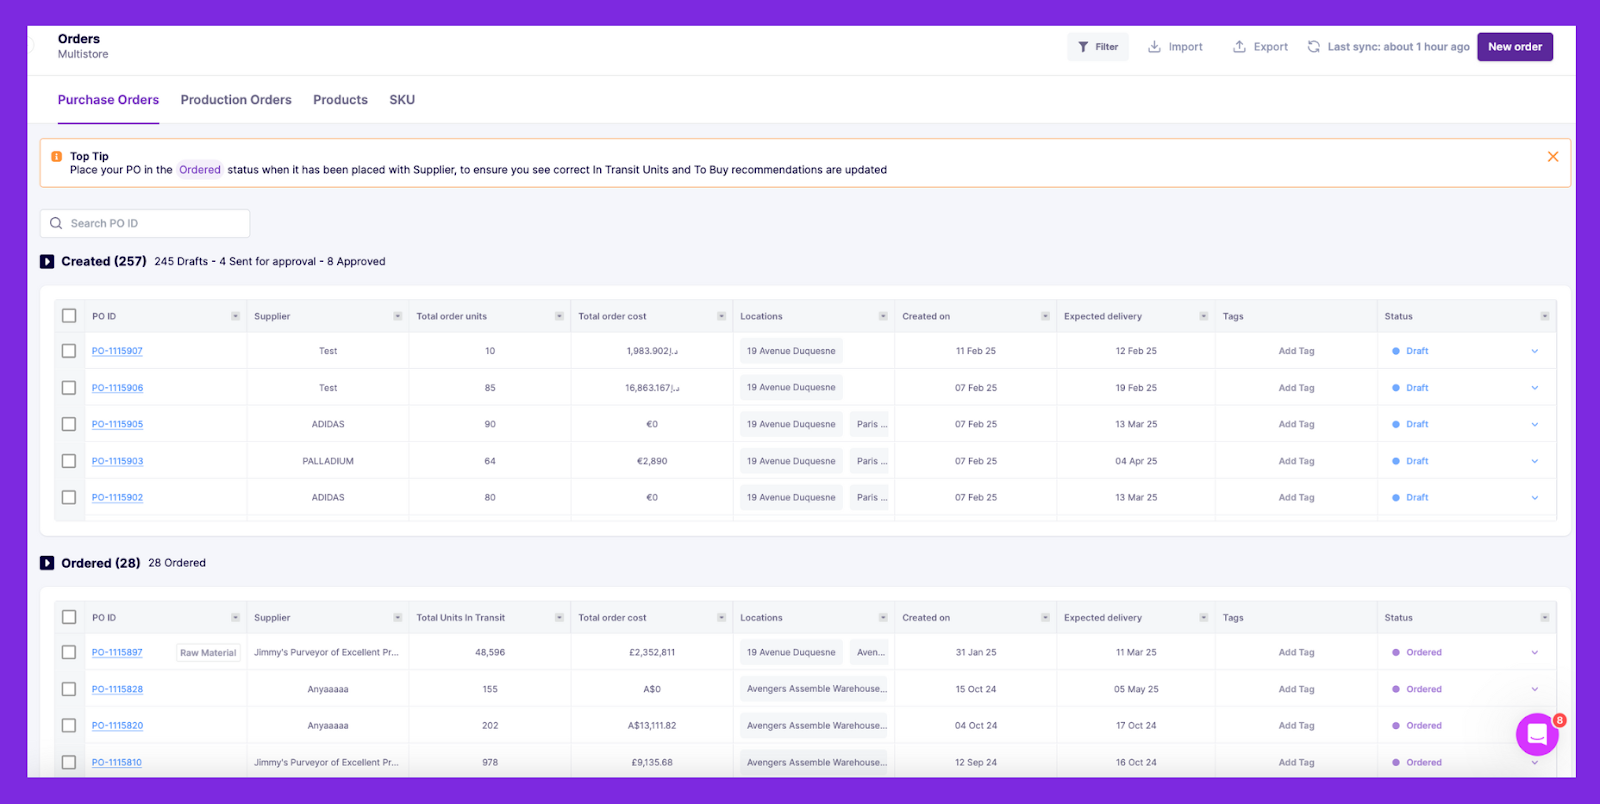Open purchase order PO-1115897 link
Image resolution: width=1600 pixels, height=804 pixels.
pyautogui.click(x=117, y=652)
